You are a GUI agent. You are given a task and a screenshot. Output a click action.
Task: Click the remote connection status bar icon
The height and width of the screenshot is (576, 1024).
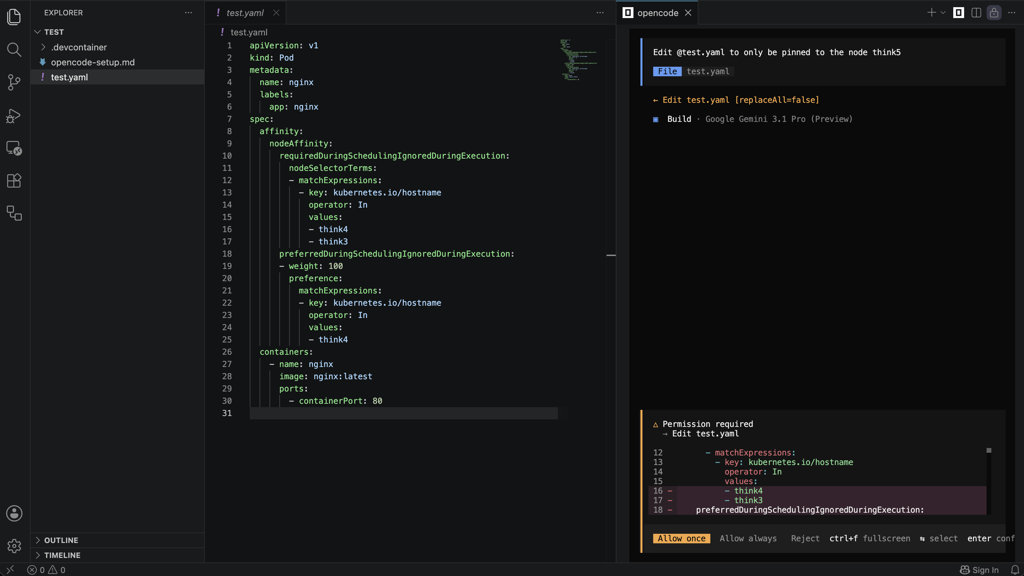pos(10,569)
